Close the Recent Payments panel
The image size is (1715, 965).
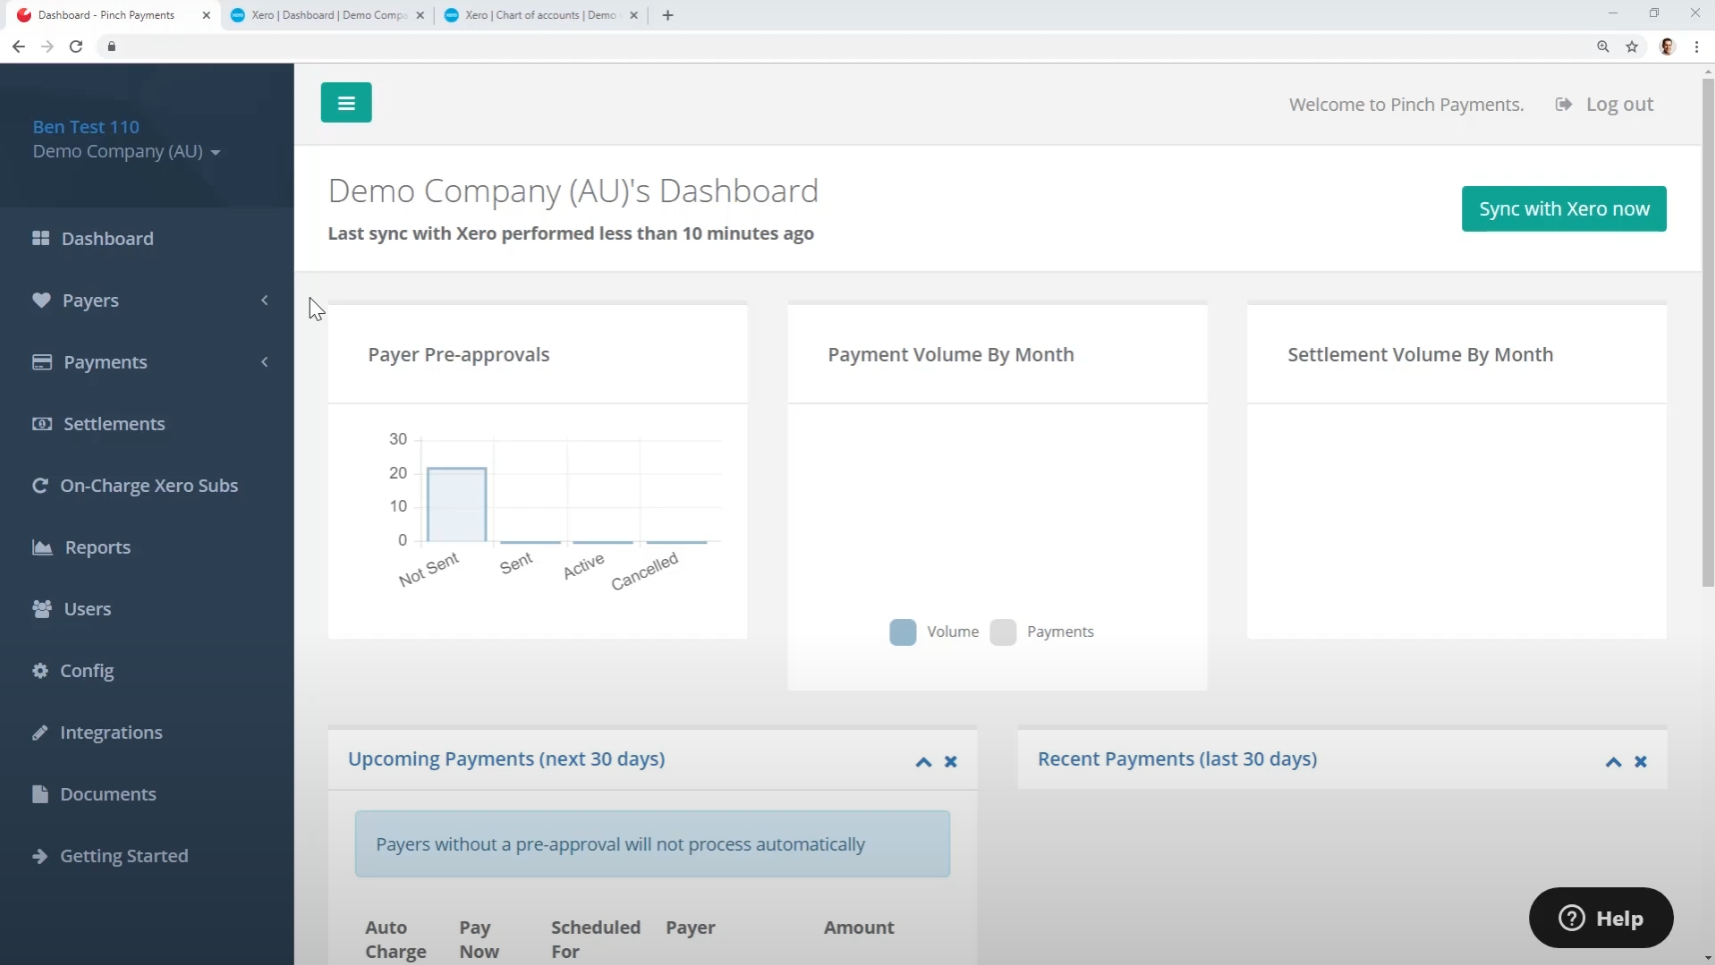(x=1641, y=762)
